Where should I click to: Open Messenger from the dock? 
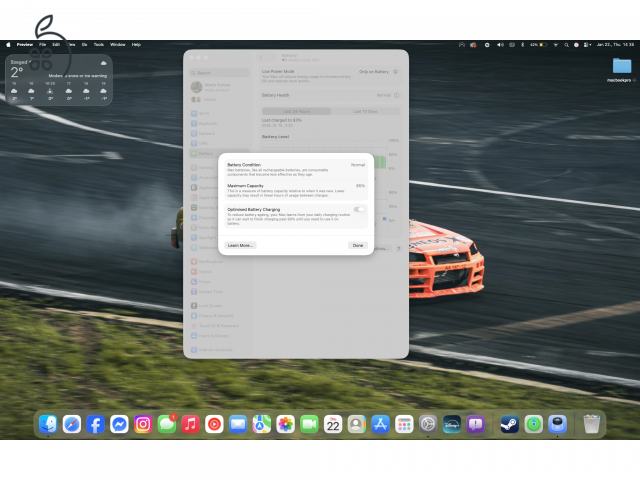[119, 424]
